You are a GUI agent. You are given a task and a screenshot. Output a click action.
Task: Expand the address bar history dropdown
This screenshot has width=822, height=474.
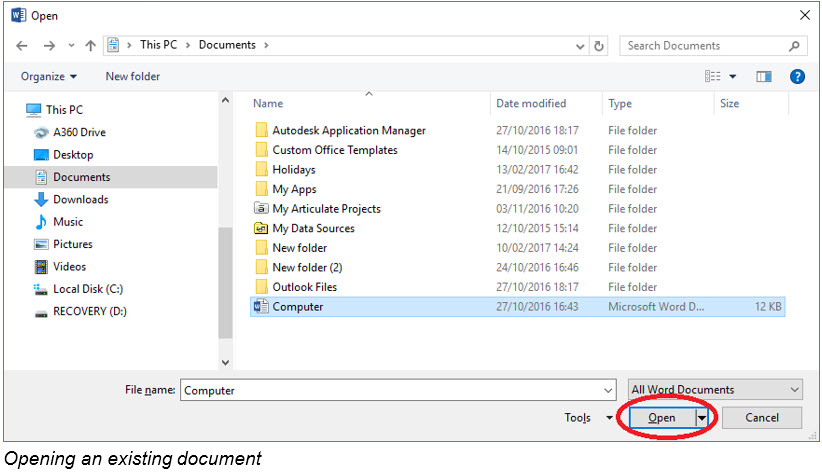point(580,46)
